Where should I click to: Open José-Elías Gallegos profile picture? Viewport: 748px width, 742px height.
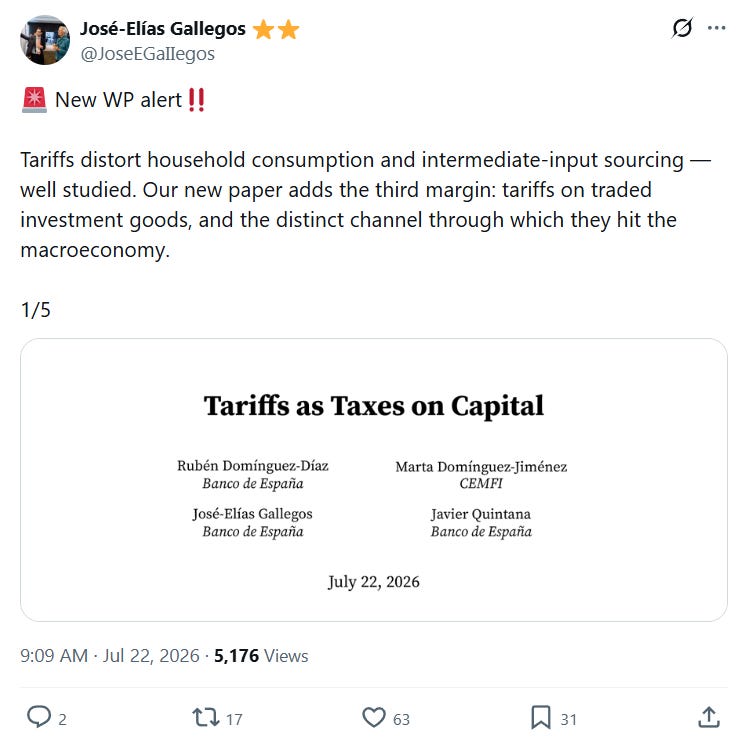(45, 40)
